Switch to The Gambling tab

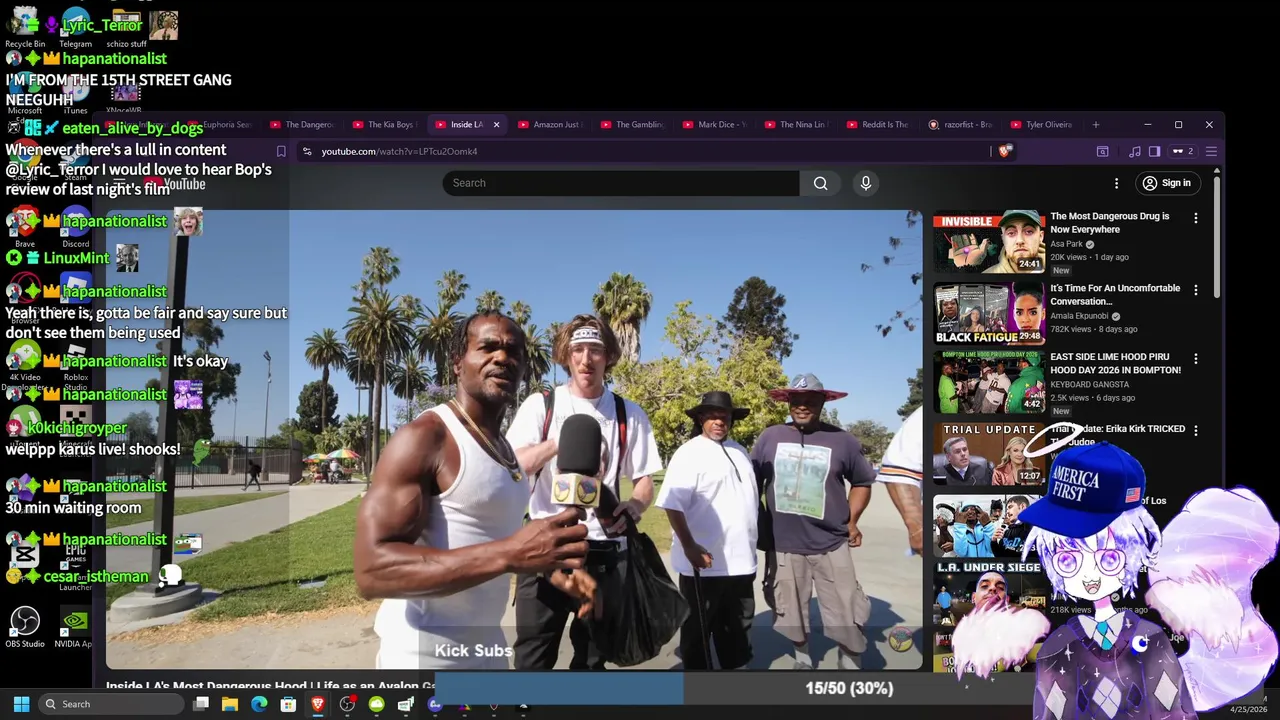[632, 125]
